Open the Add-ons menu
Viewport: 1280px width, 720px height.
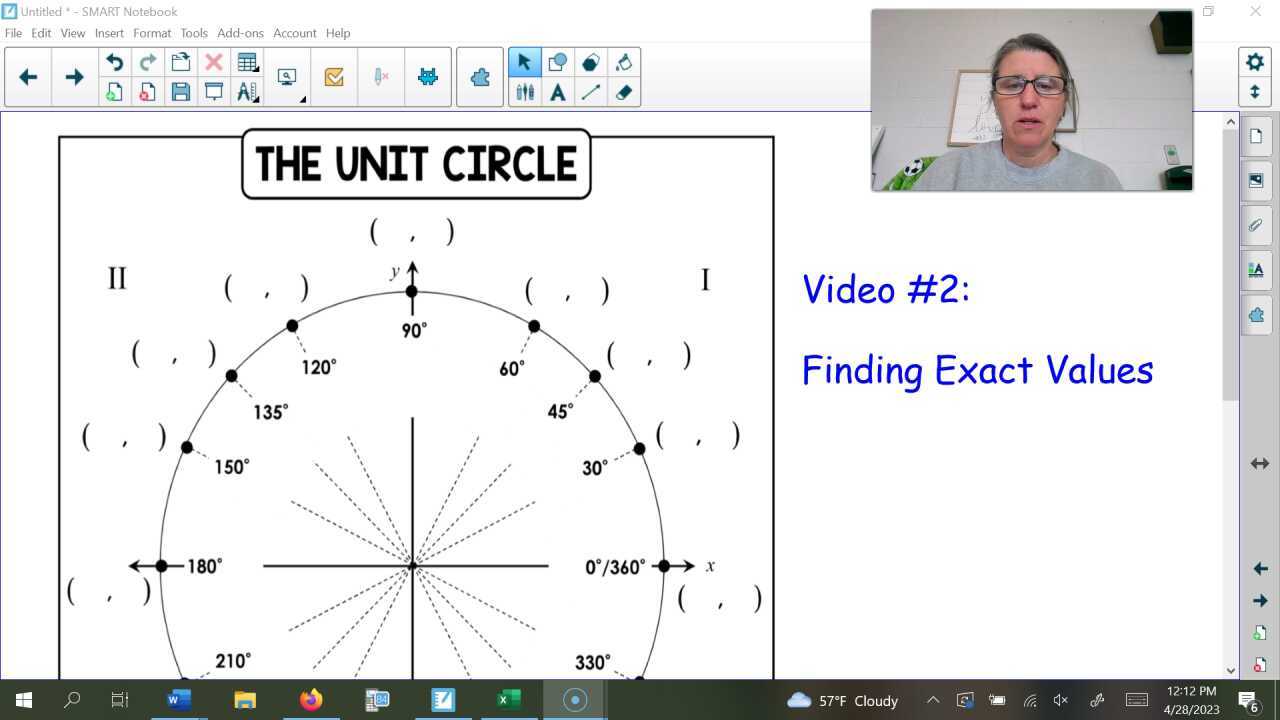240,33
